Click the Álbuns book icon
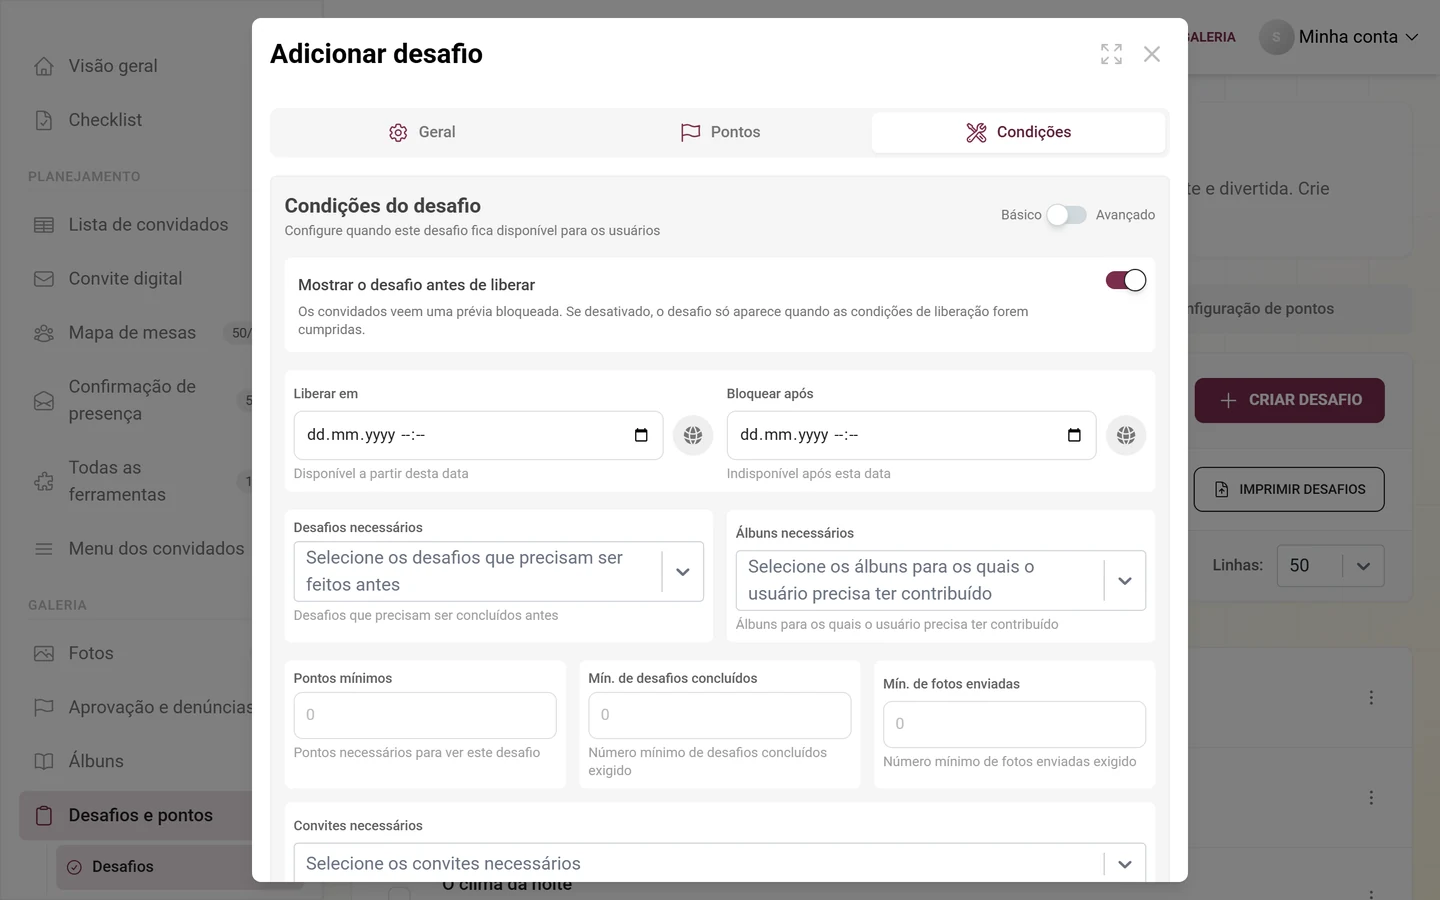 tap(44, 761)
